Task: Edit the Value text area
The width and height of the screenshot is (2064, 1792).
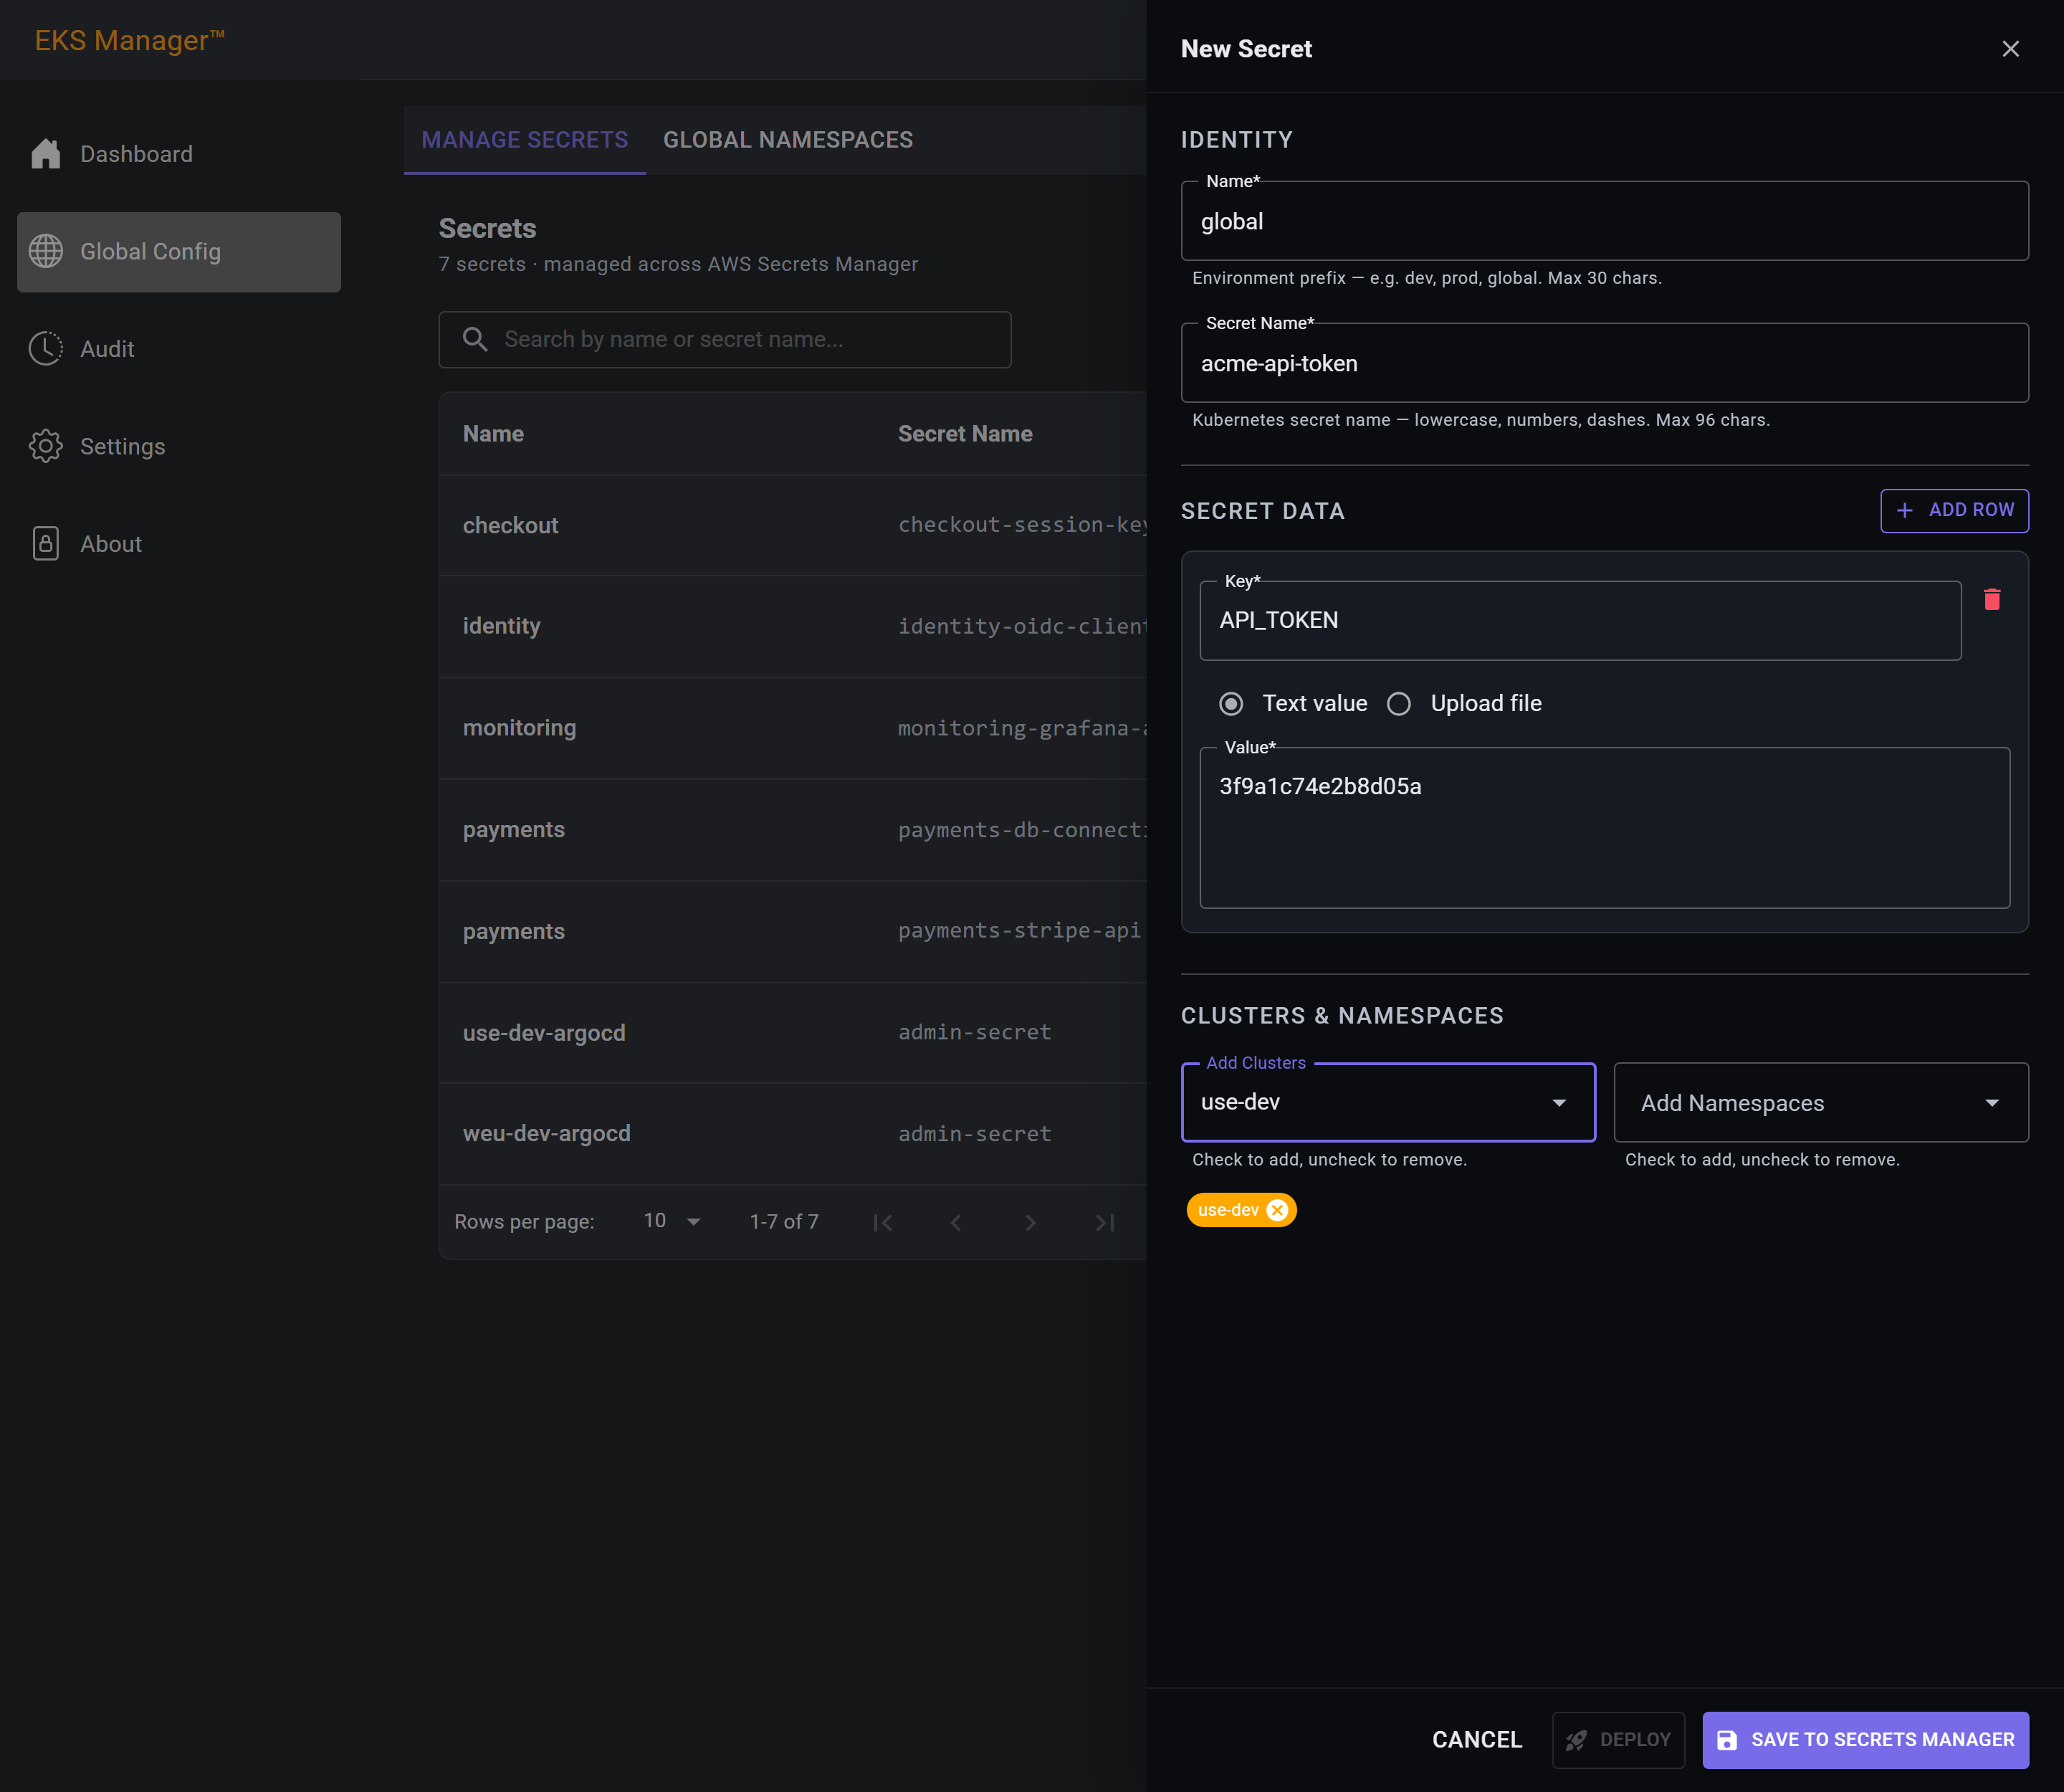Action: (x=1604, y=828)
